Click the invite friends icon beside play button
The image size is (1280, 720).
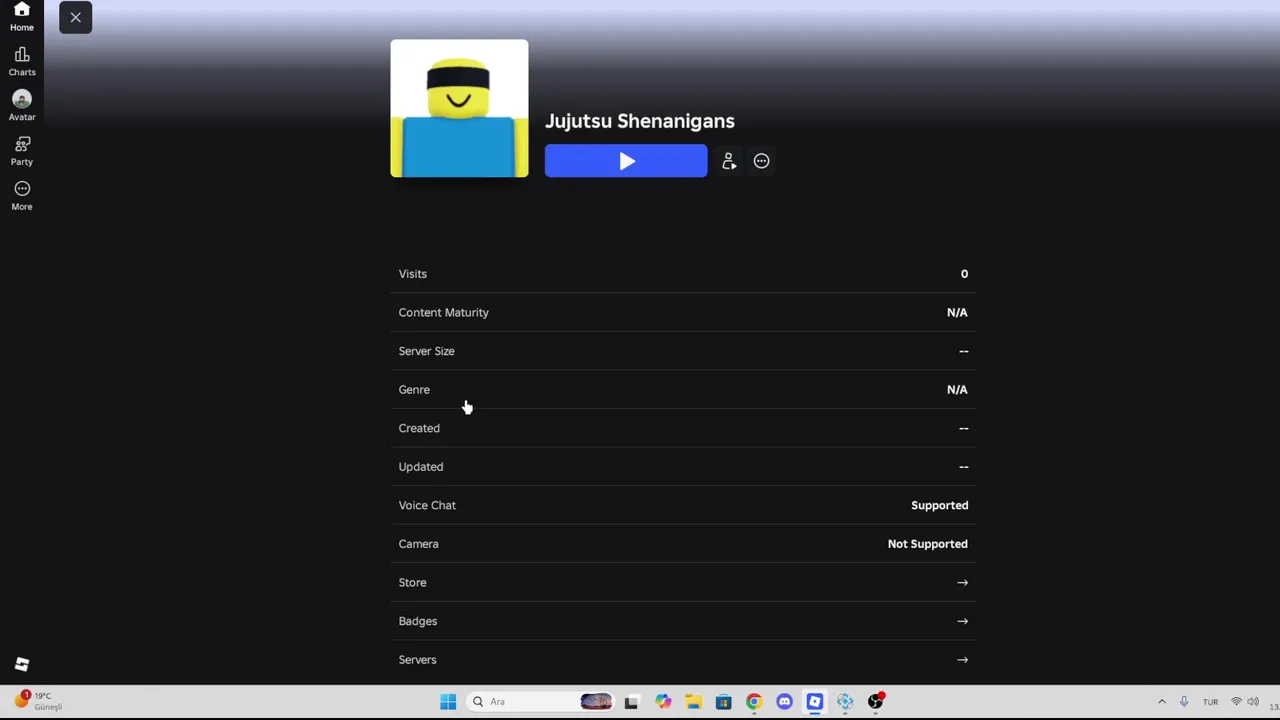pos(729,161)
